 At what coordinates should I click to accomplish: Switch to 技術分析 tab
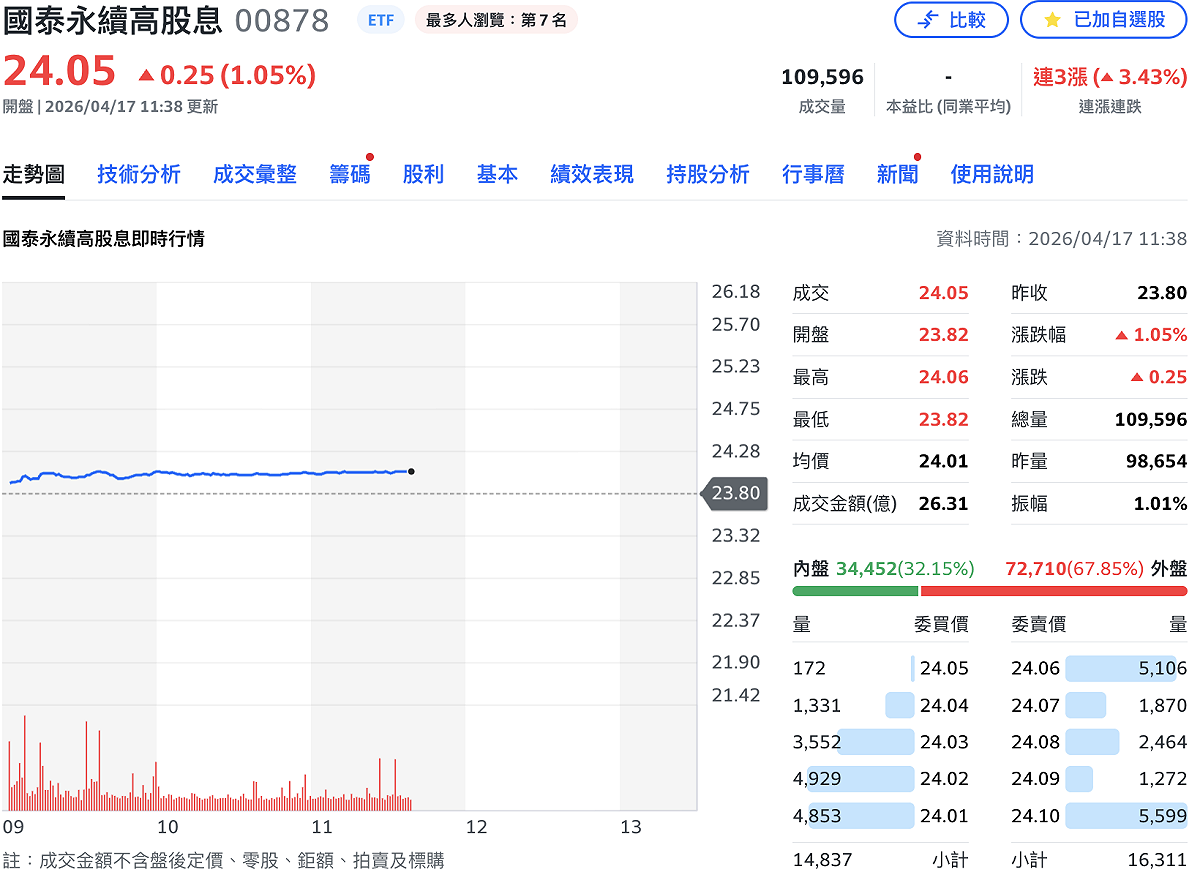pyautogui.click(x=139, y=175)
